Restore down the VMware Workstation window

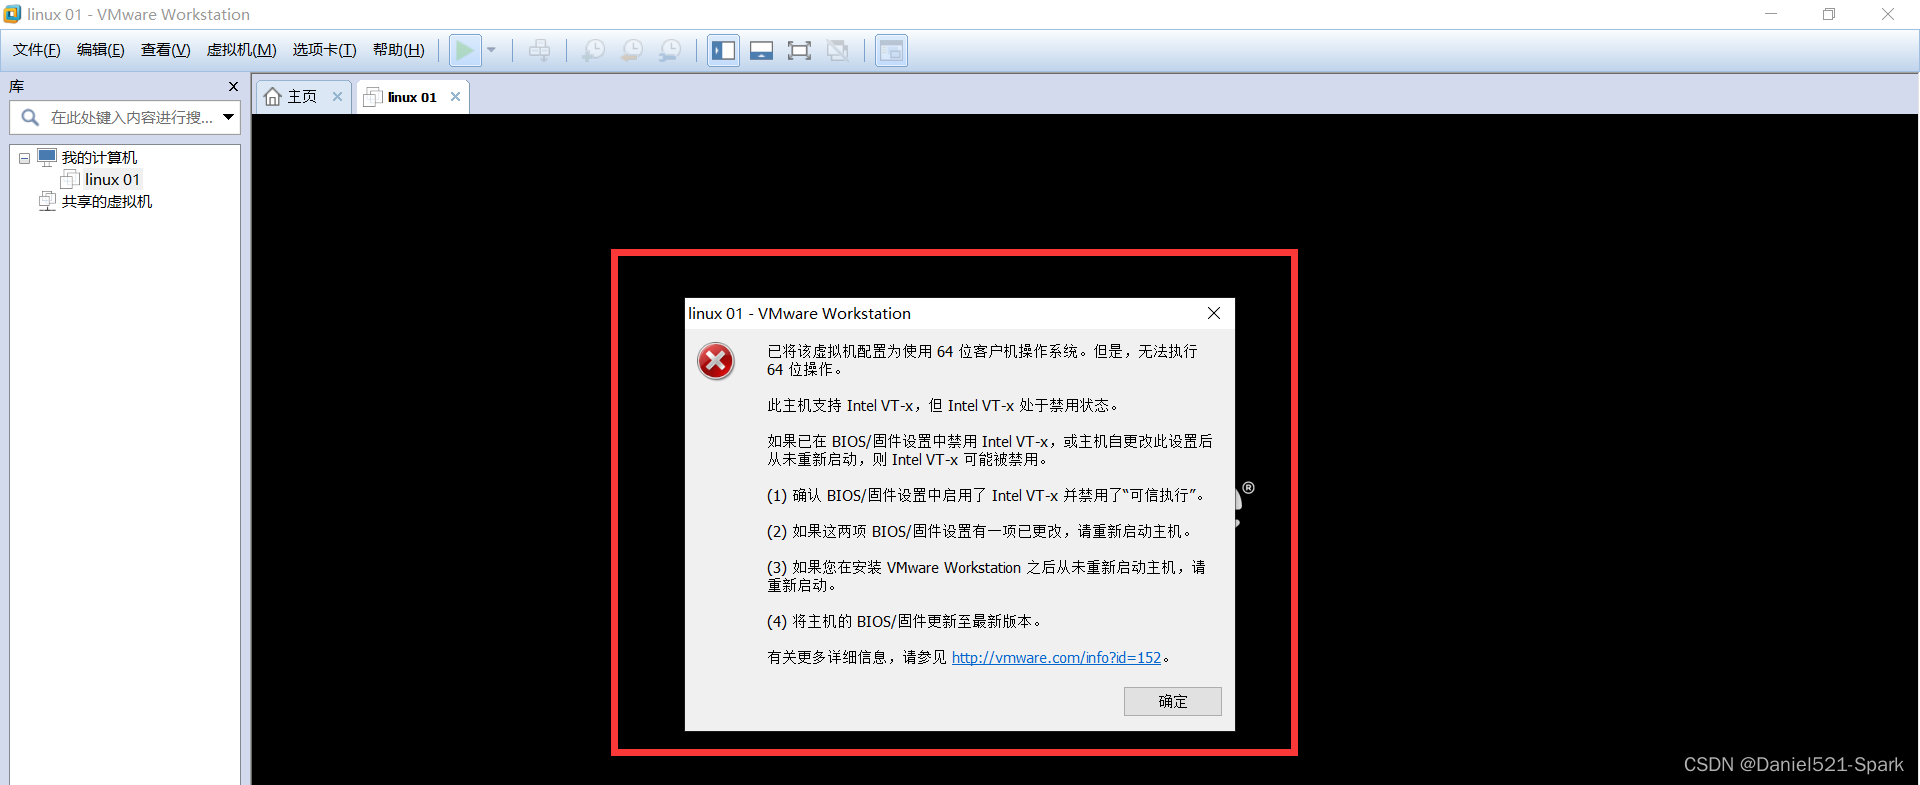[x=1829, y=14]
